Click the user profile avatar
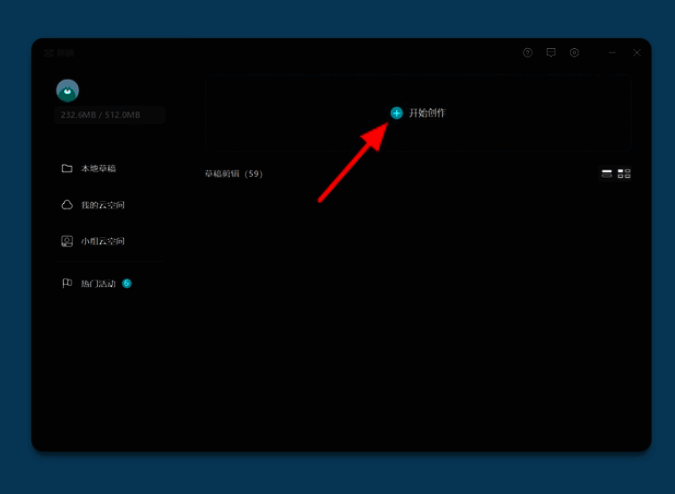This screenshot has width=675, height=494. (x=67, y=91)
